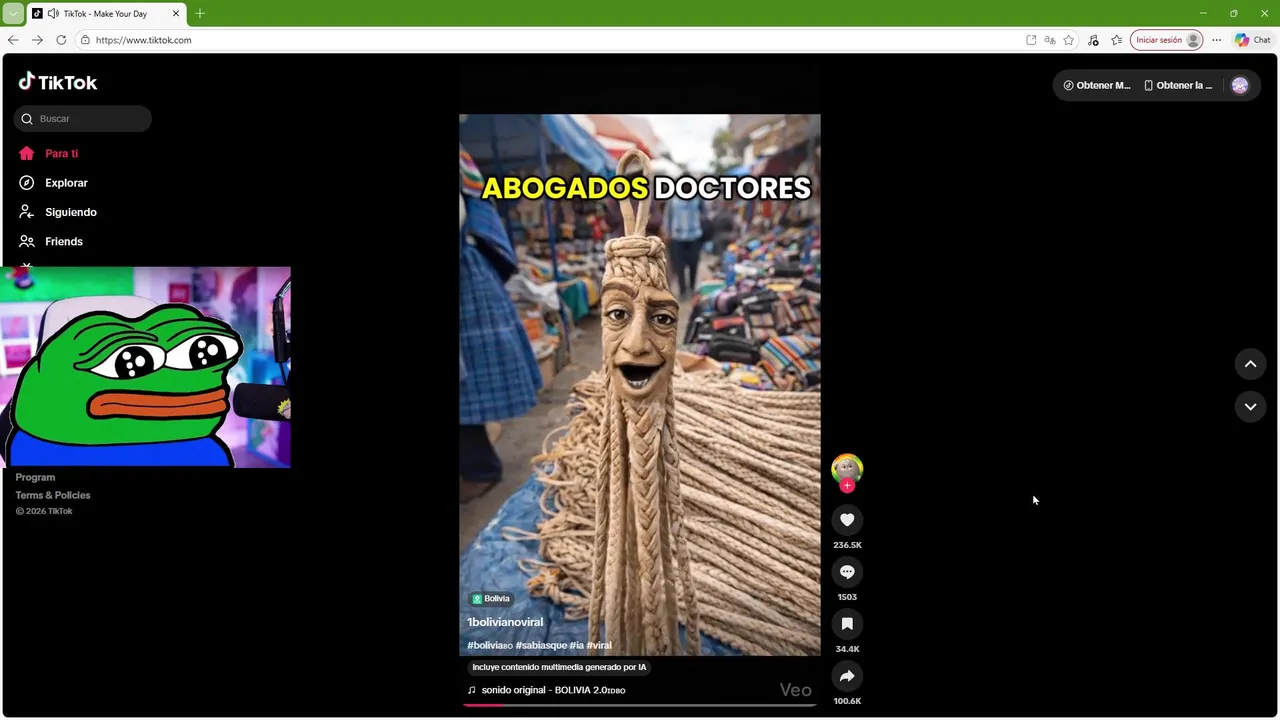Click the AI-generated content label
1280x720 pixels.
[559, 667]
